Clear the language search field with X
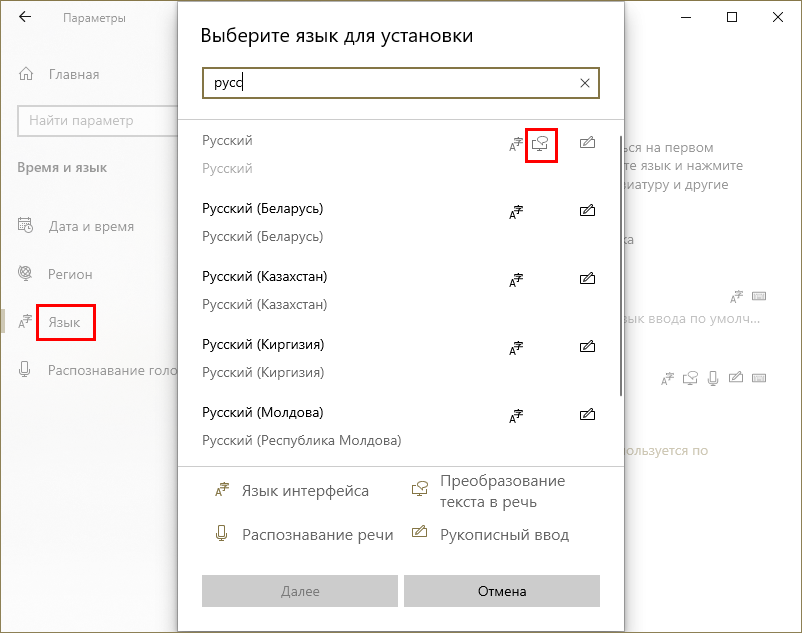This screenshot has width=802, height=633. tap(585, 84)
